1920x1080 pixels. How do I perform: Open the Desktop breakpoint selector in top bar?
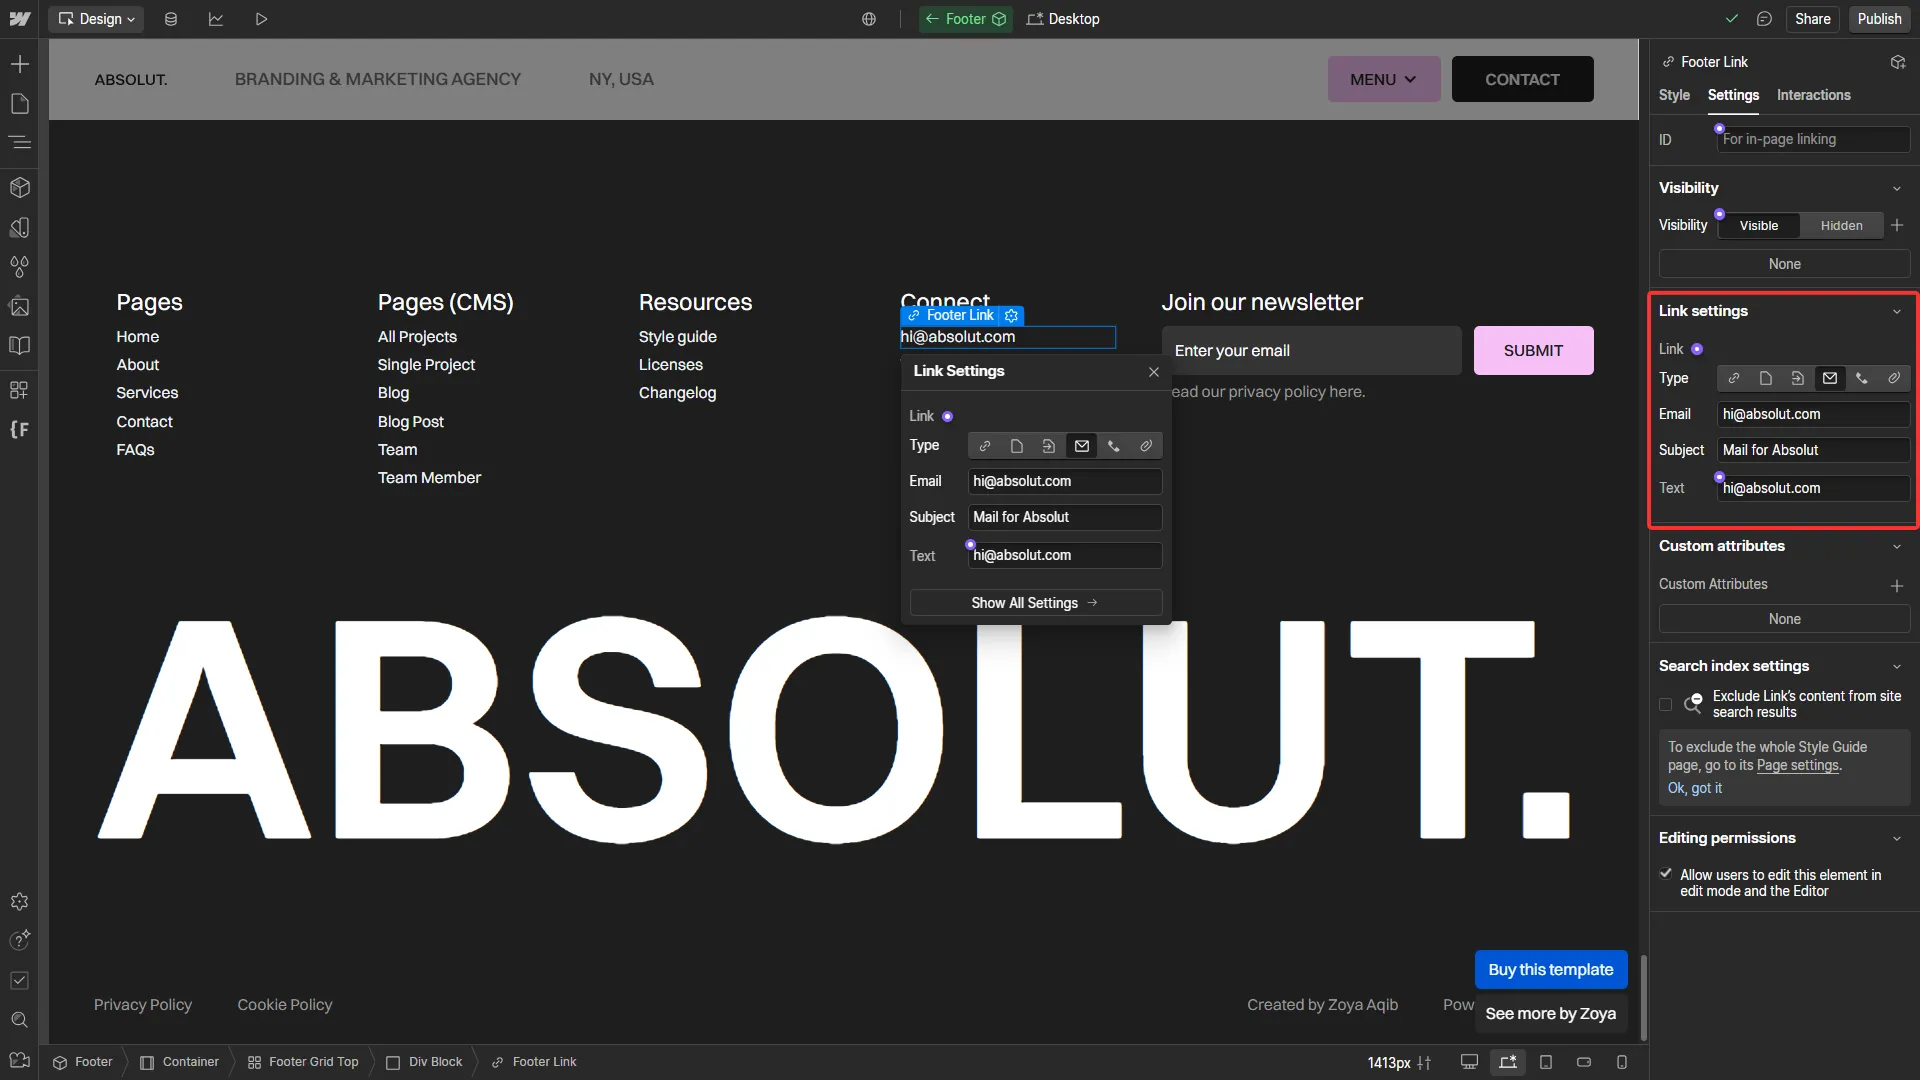1063,19
